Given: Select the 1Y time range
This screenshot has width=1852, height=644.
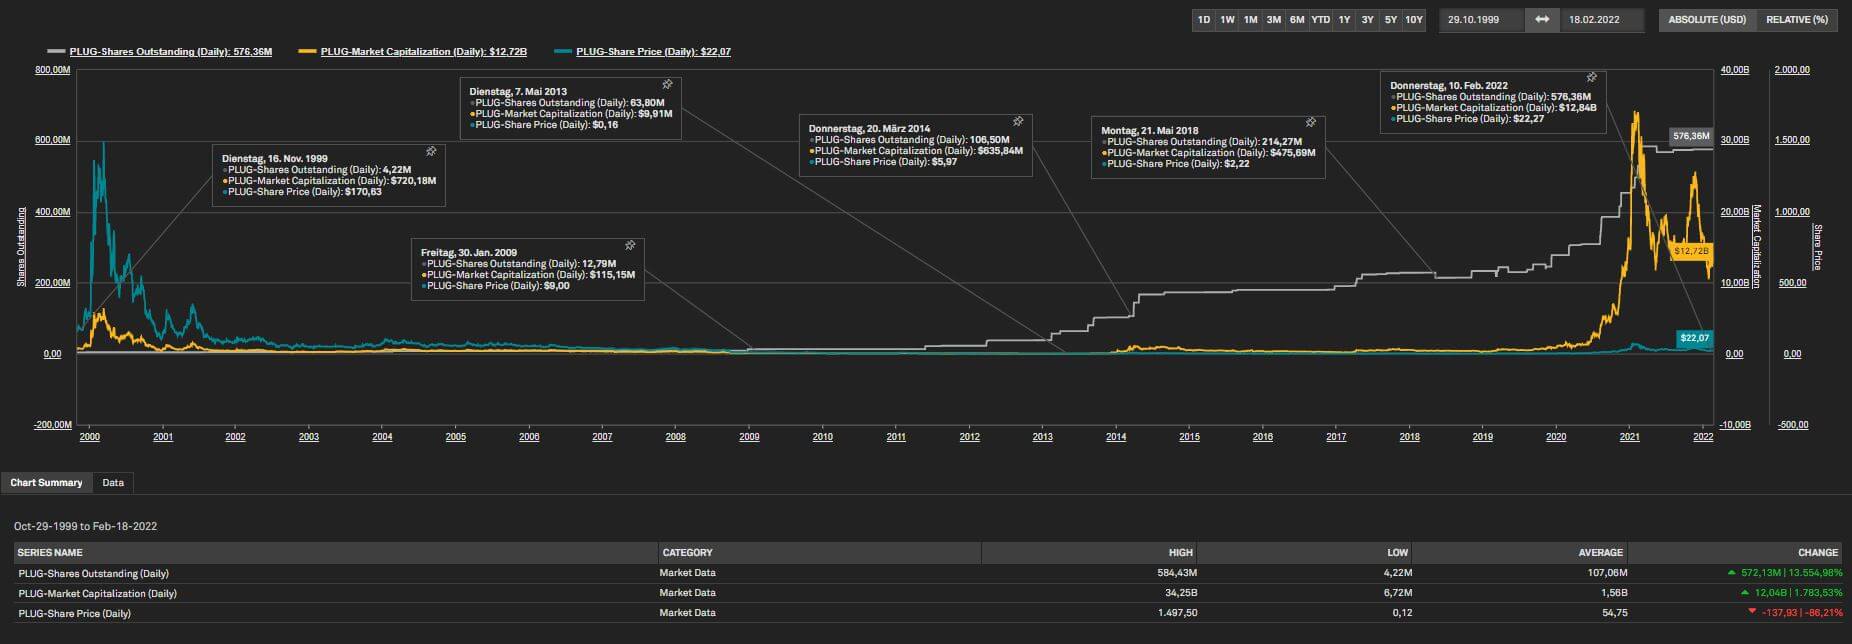Looking at the screenshot, I should pyautogui.click(x=1344, y=20).
